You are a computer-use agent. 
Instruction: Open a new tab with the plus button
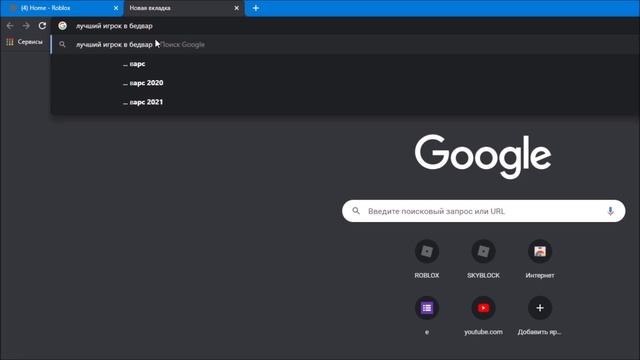click(x=256, y=8)
